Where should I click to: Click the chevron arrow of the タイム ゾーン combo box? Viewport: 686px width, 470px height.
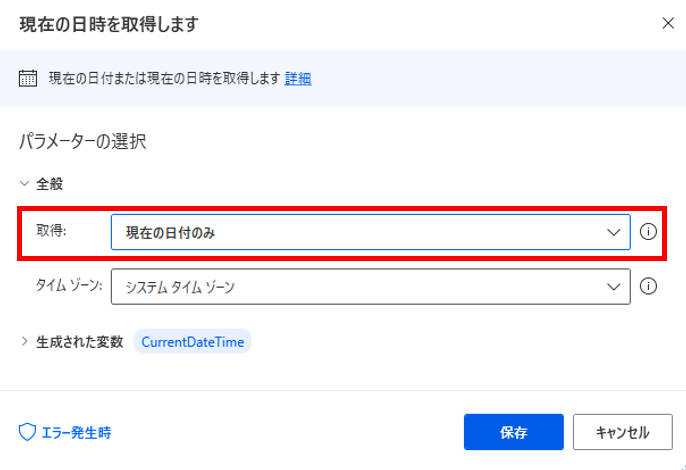(614, 287)
